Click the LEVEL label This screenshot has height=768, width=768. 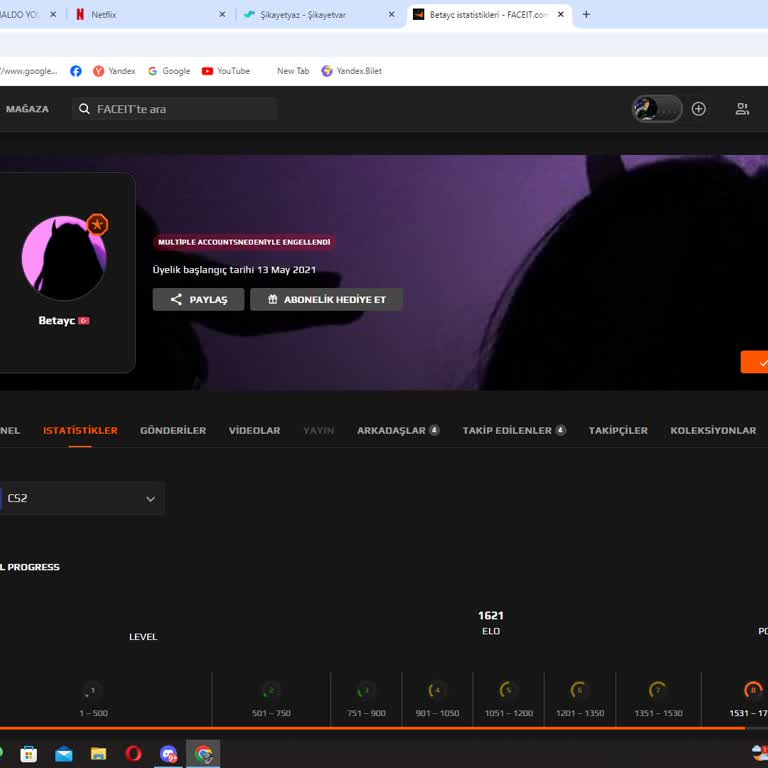click(x=143, y=637)
